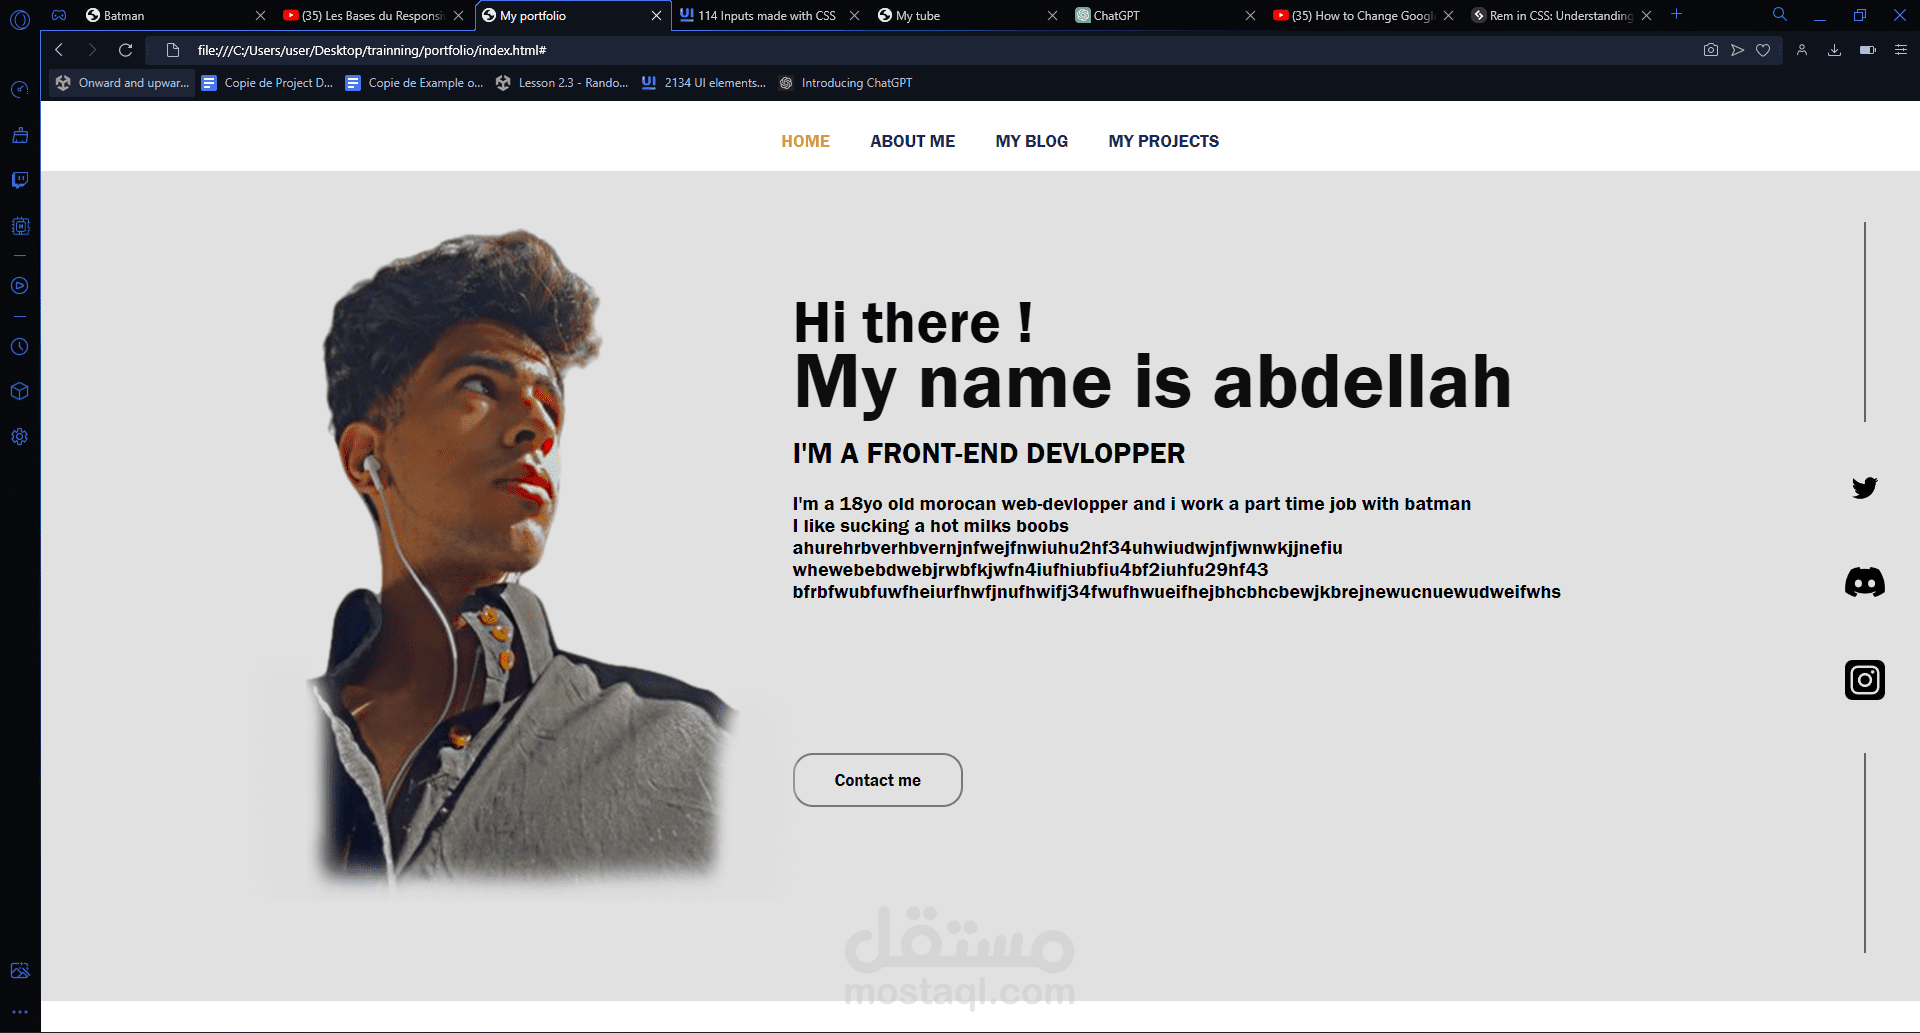Go back to previous page
This screenshot has width=1920, height=1033.
pos(59,50)
